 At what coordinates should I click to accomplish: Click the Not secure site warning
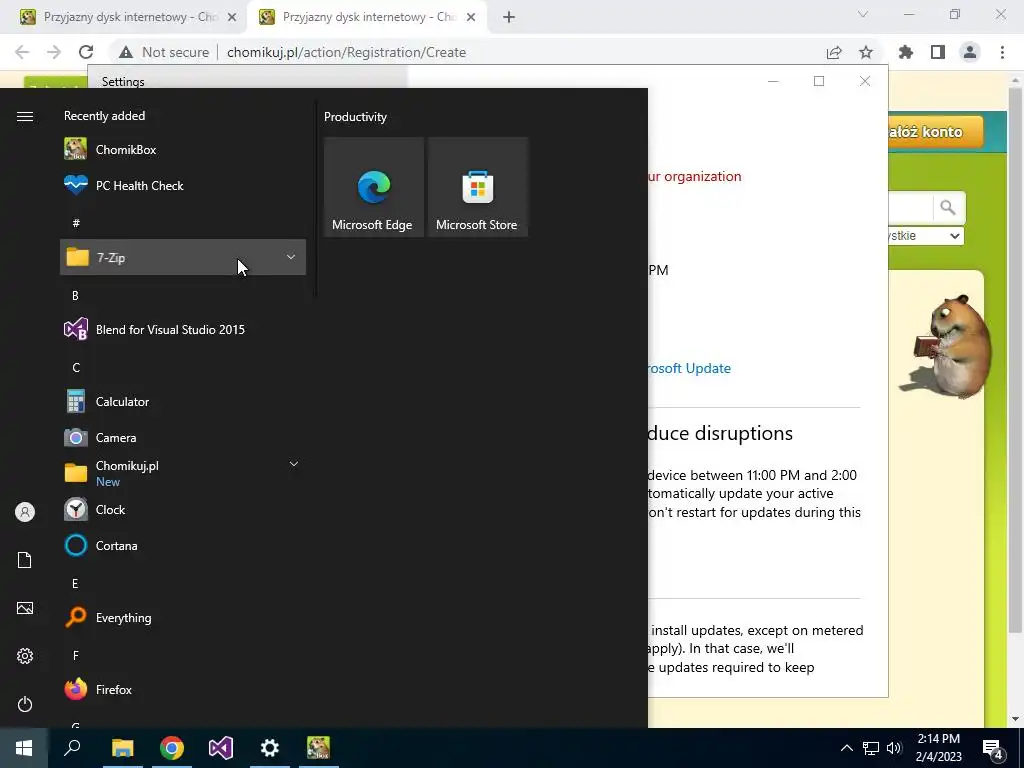164,52
